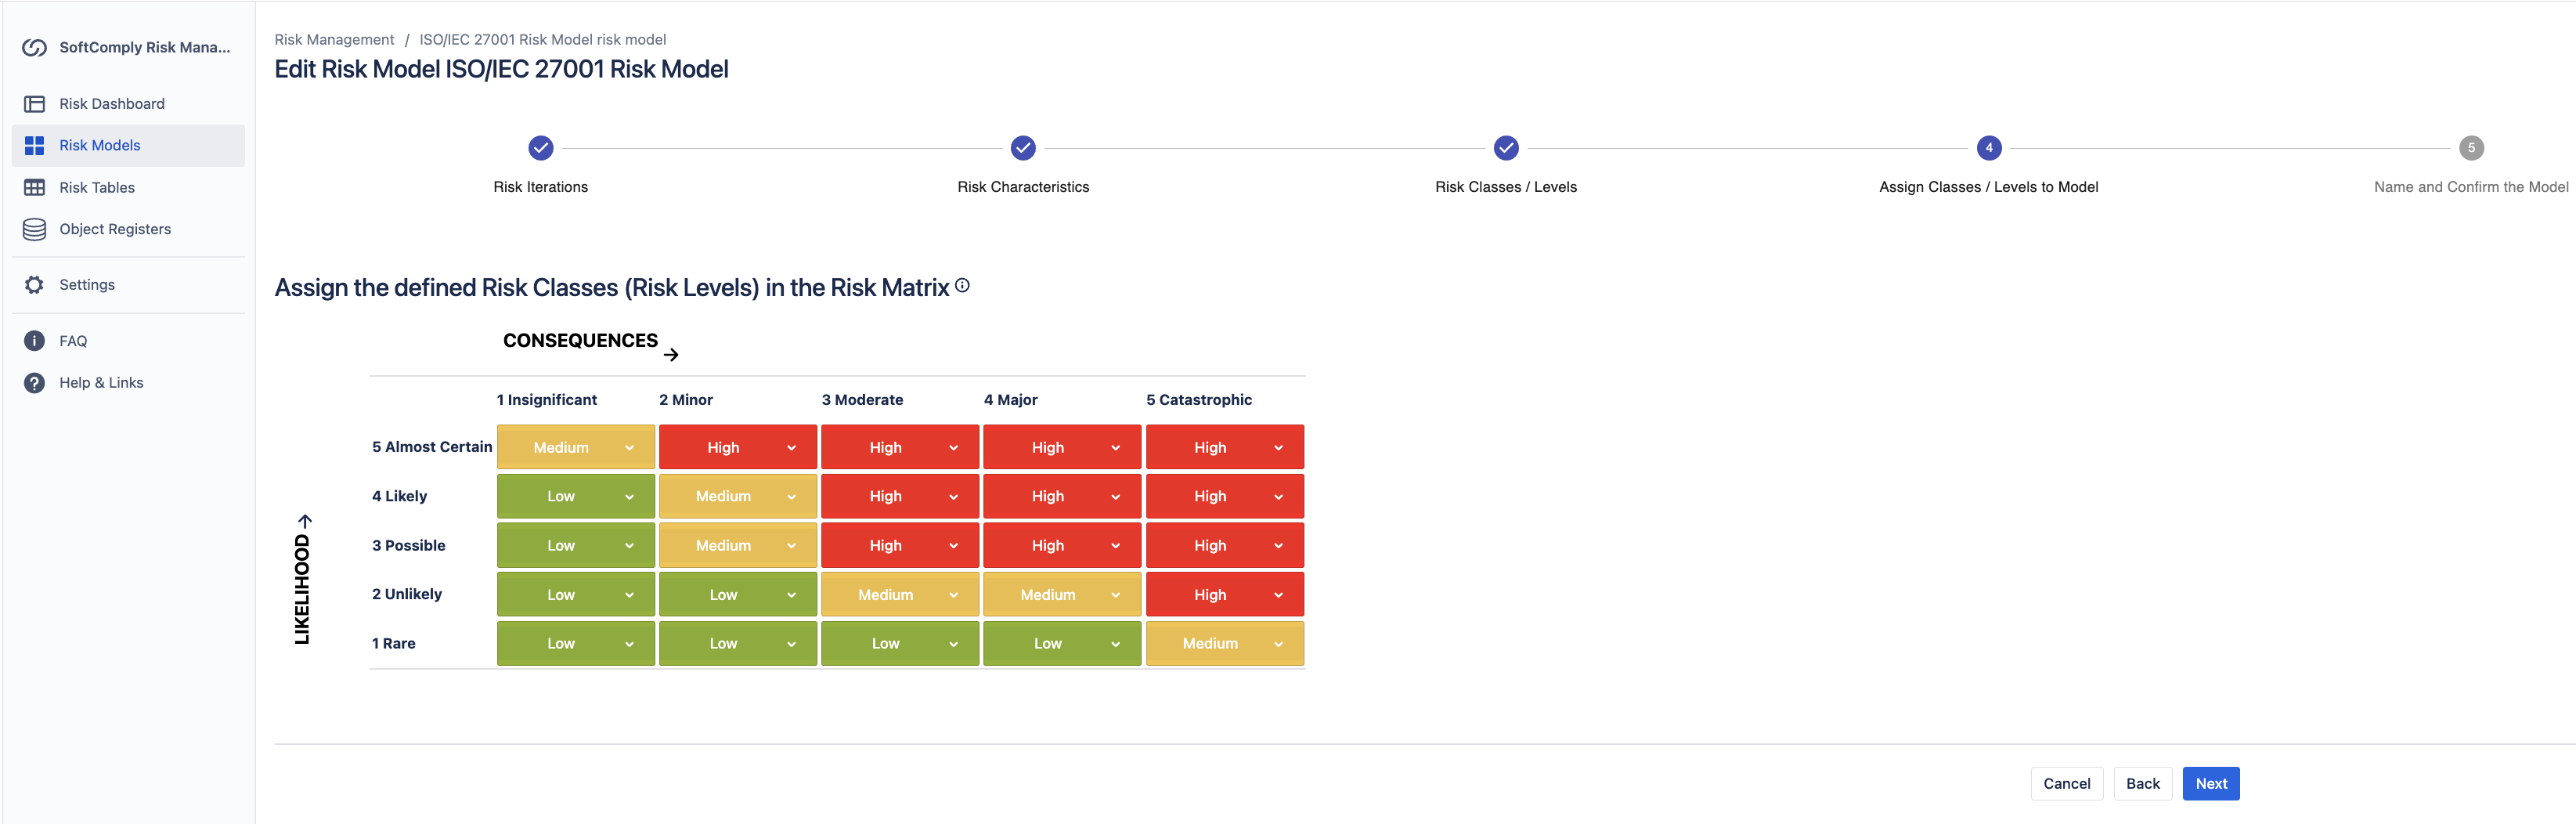Cancel editing the risk model
2576x824 pixels.
[x=2066, y=784]
